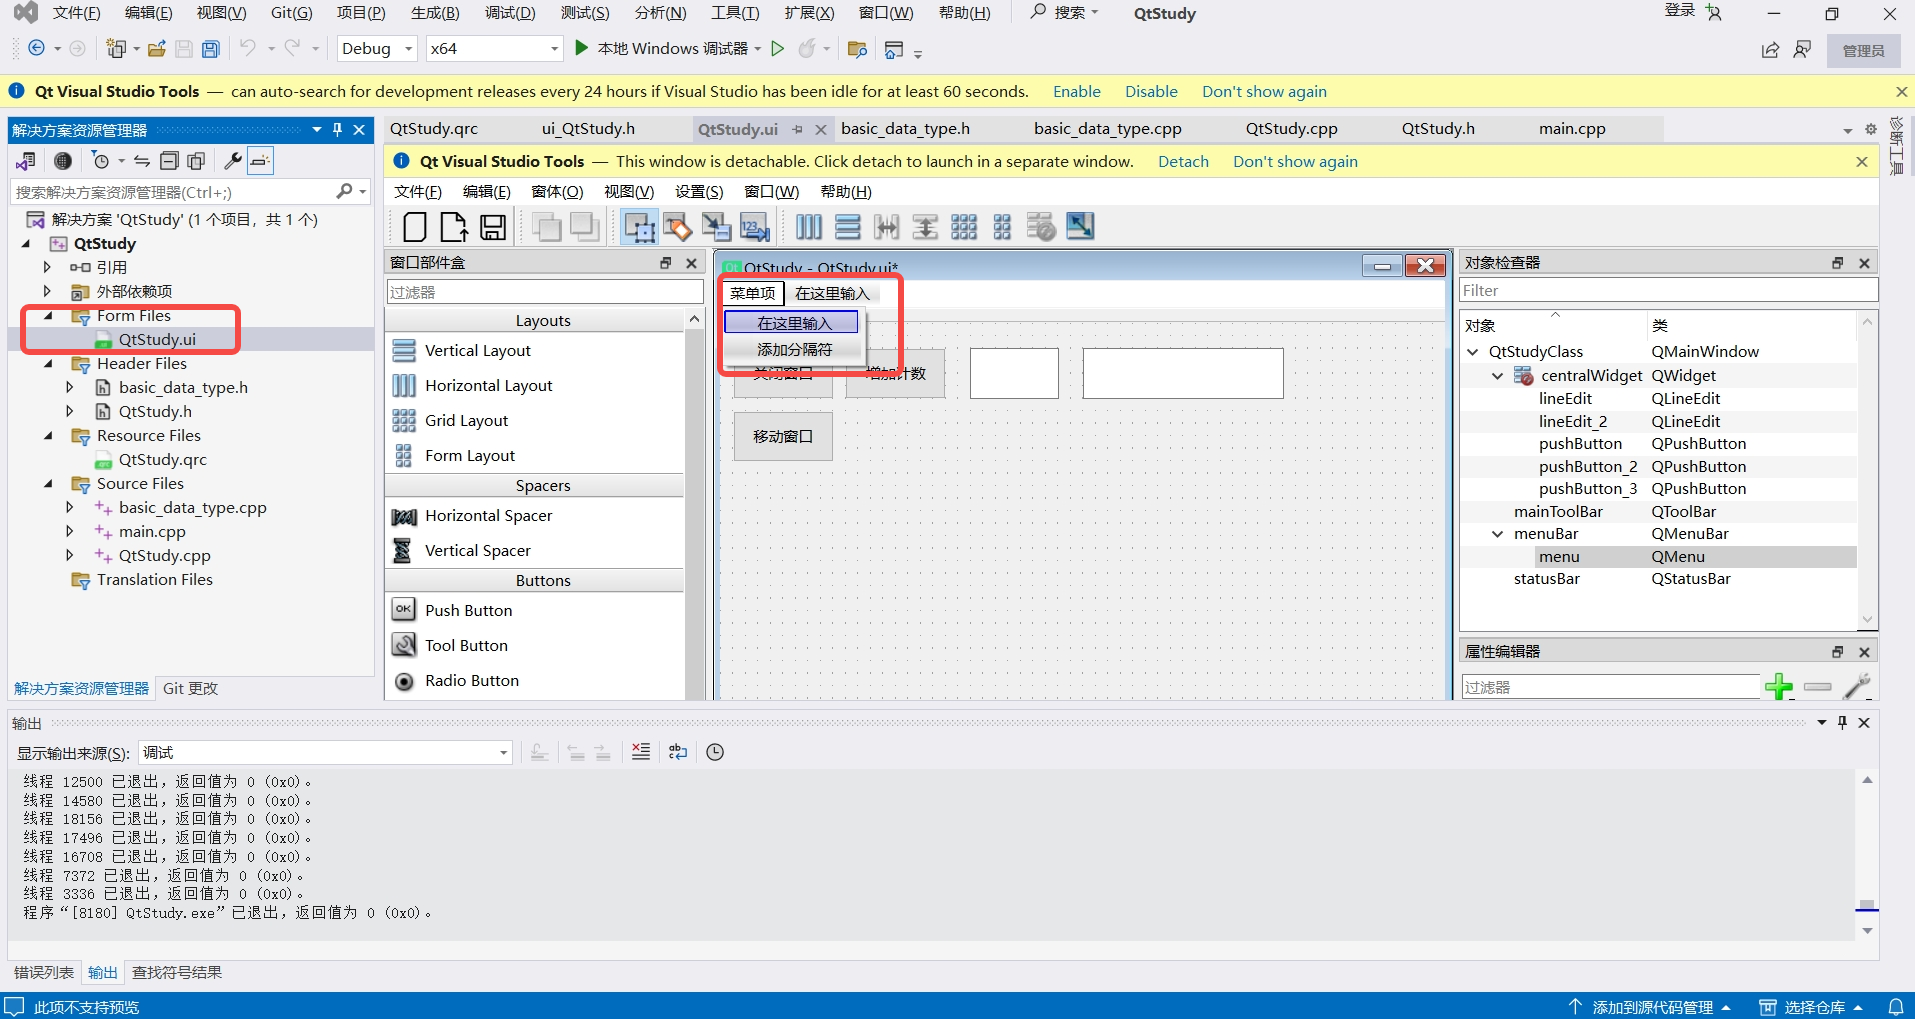The width and height of the screenshot is (1915, 1019).
Task: Open Solution Explorer Properties wrench icon
Action: 232,161
